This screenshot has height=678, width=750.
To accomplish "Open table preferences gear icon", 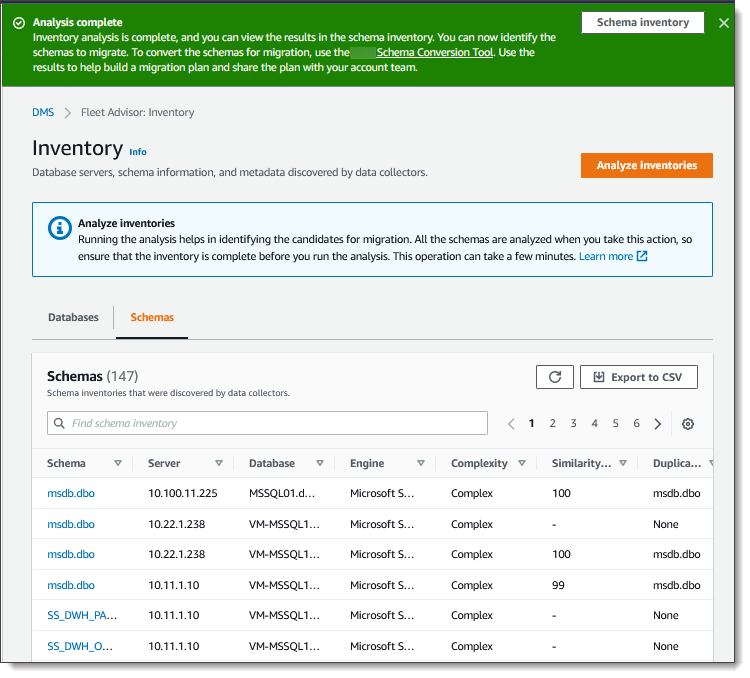I will 688,424.
